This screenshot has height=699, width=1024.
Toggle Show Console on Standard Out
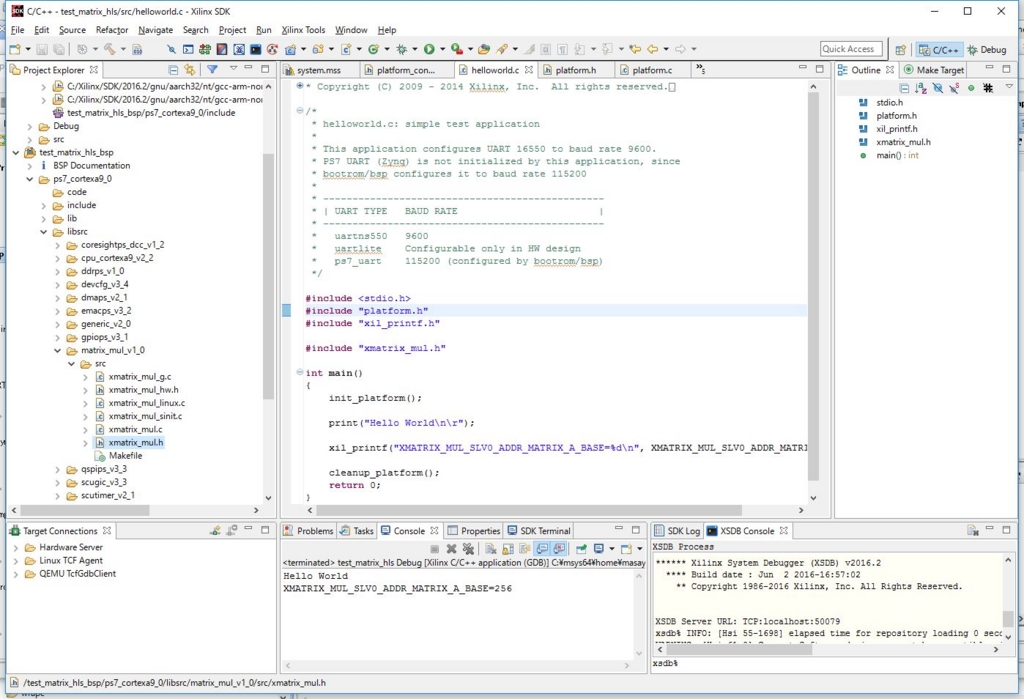pyautogui.click(x=541, y=549)
